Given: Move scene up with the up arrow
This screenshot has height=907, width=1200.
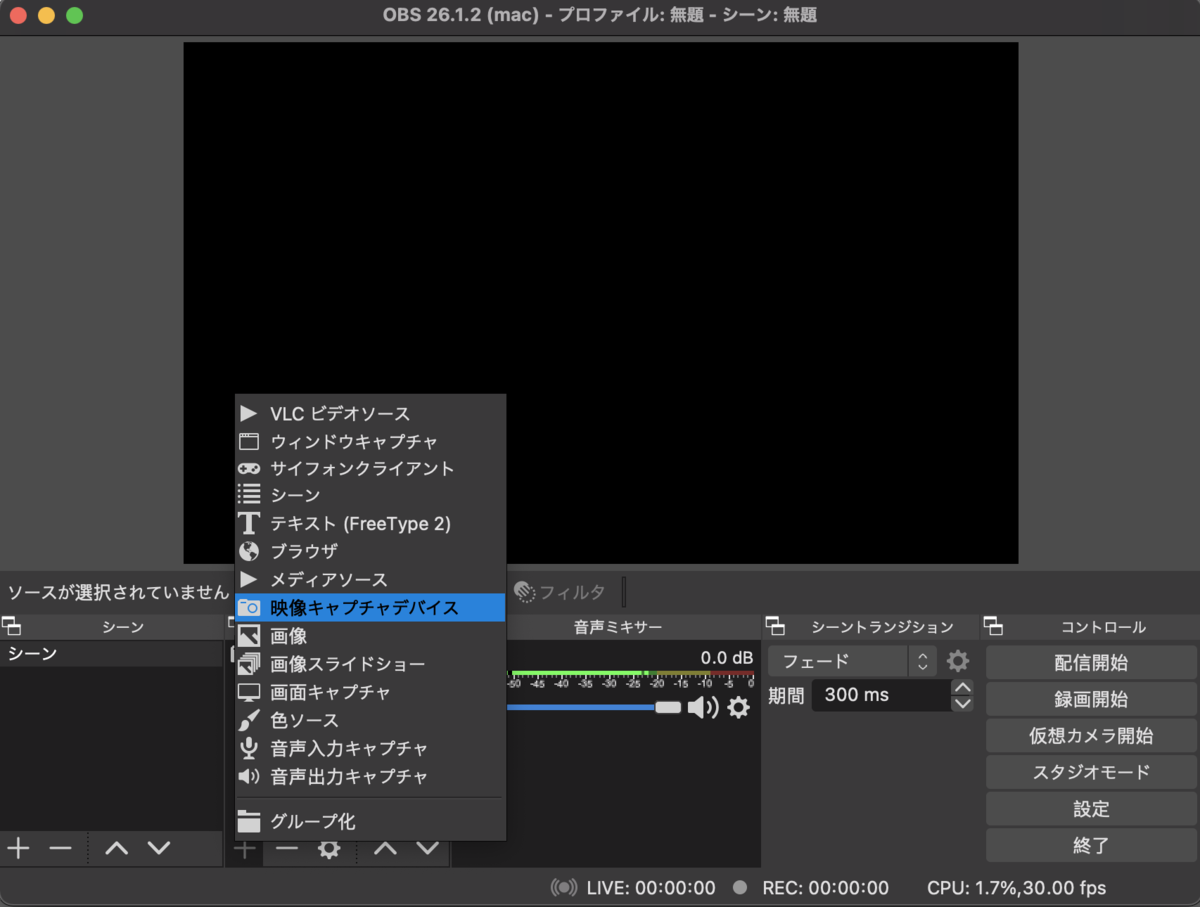Looking at the screenshot, I should [117, 849].
